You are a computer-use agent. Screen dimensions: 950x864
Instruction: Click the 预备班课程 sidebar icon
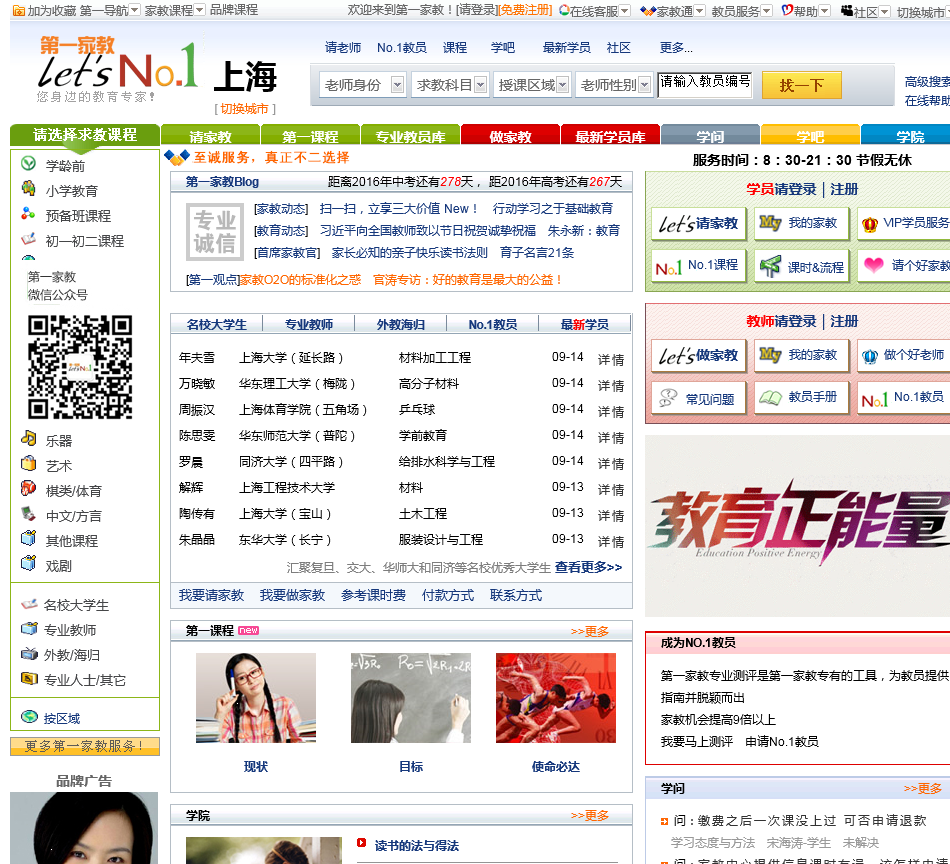pyautogui.click(x=28, y=213)
